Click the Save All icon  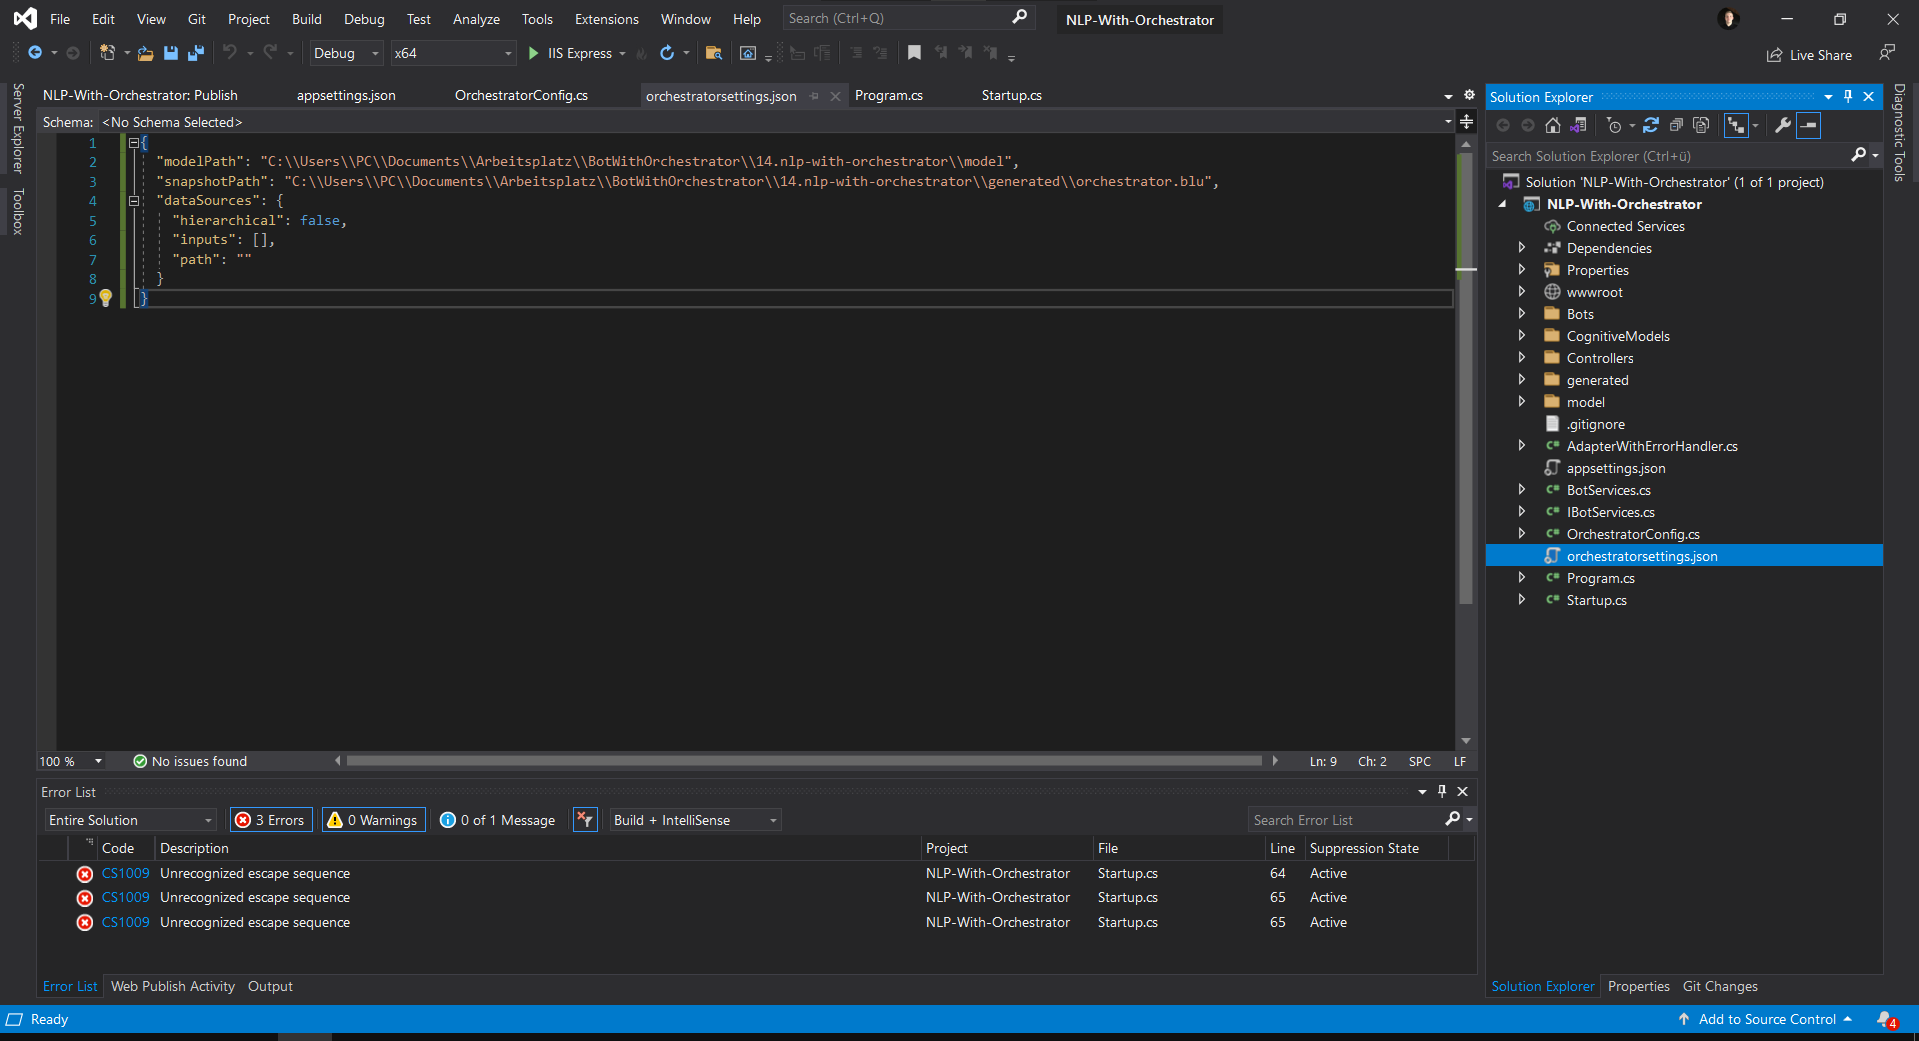point(195,53)
